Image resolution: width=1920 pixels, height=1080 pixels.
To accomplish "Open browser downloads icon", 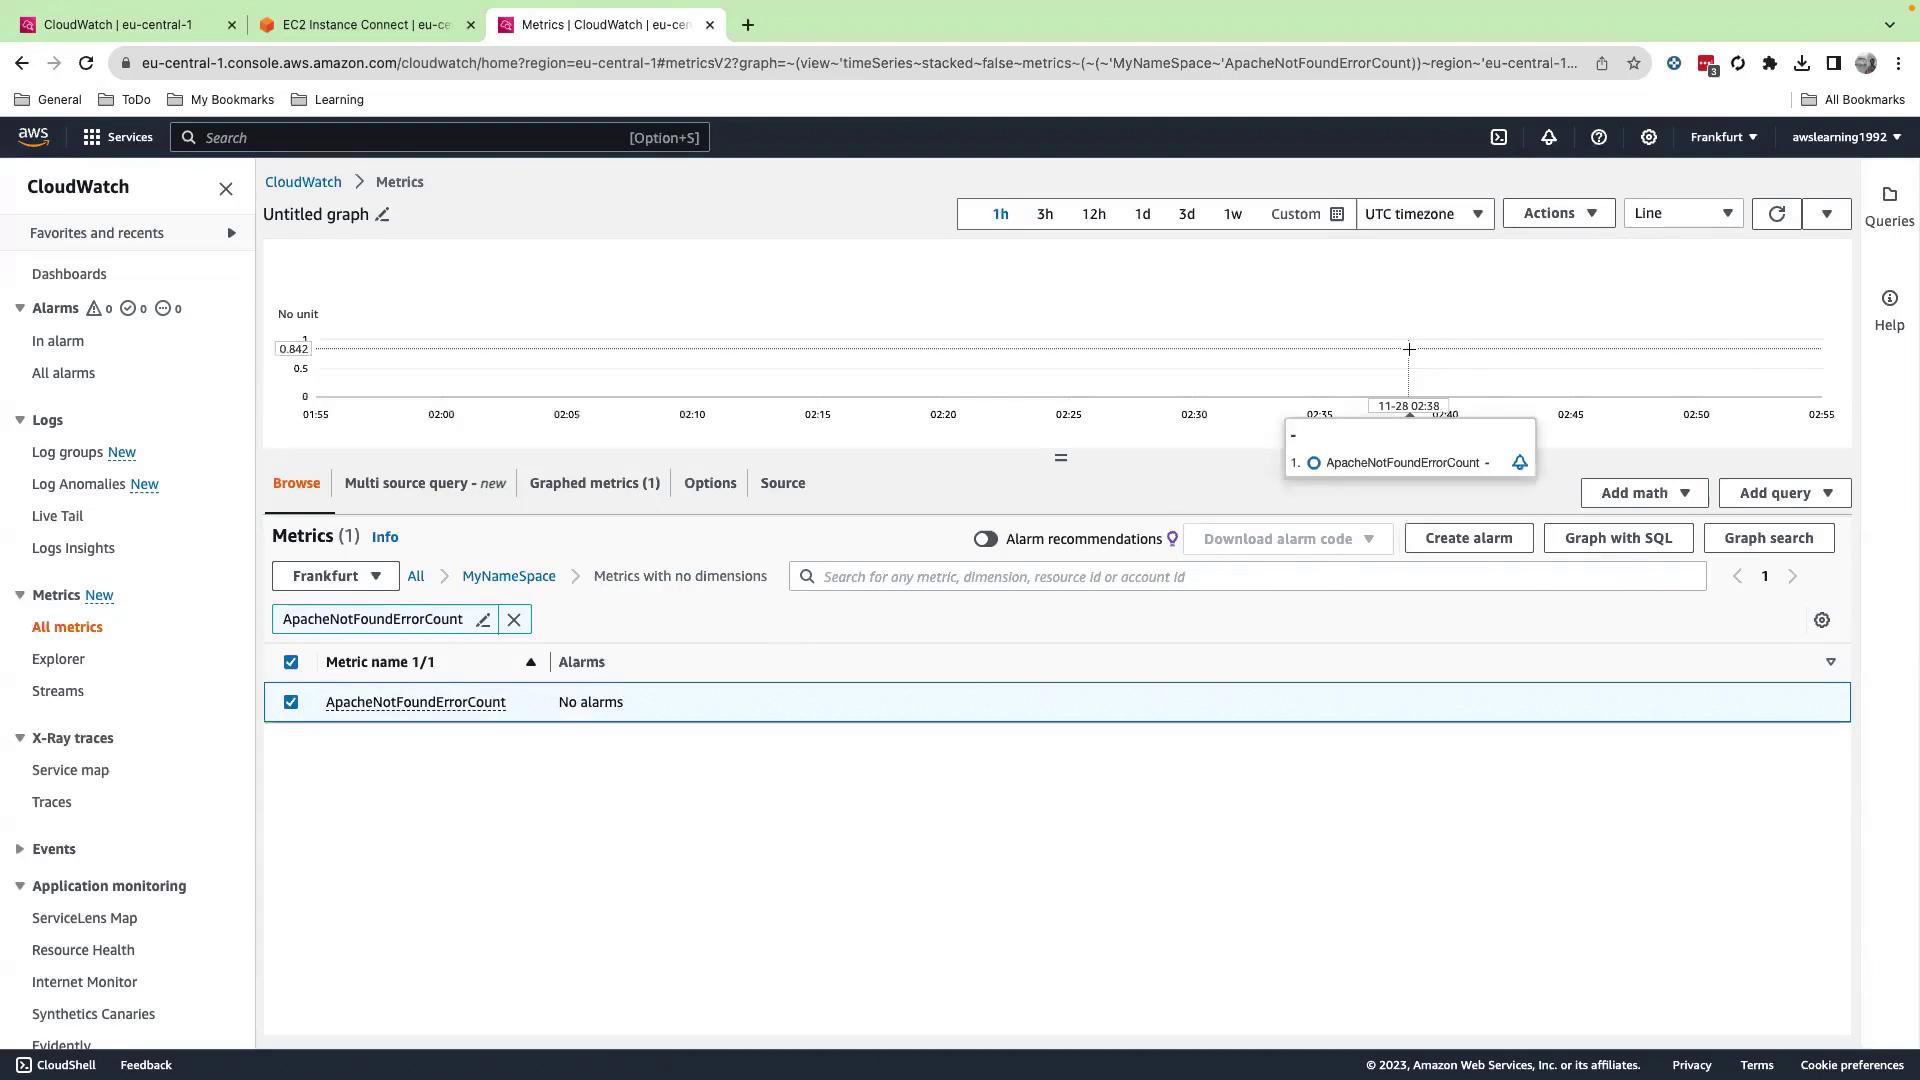I will click(1801, 63).
